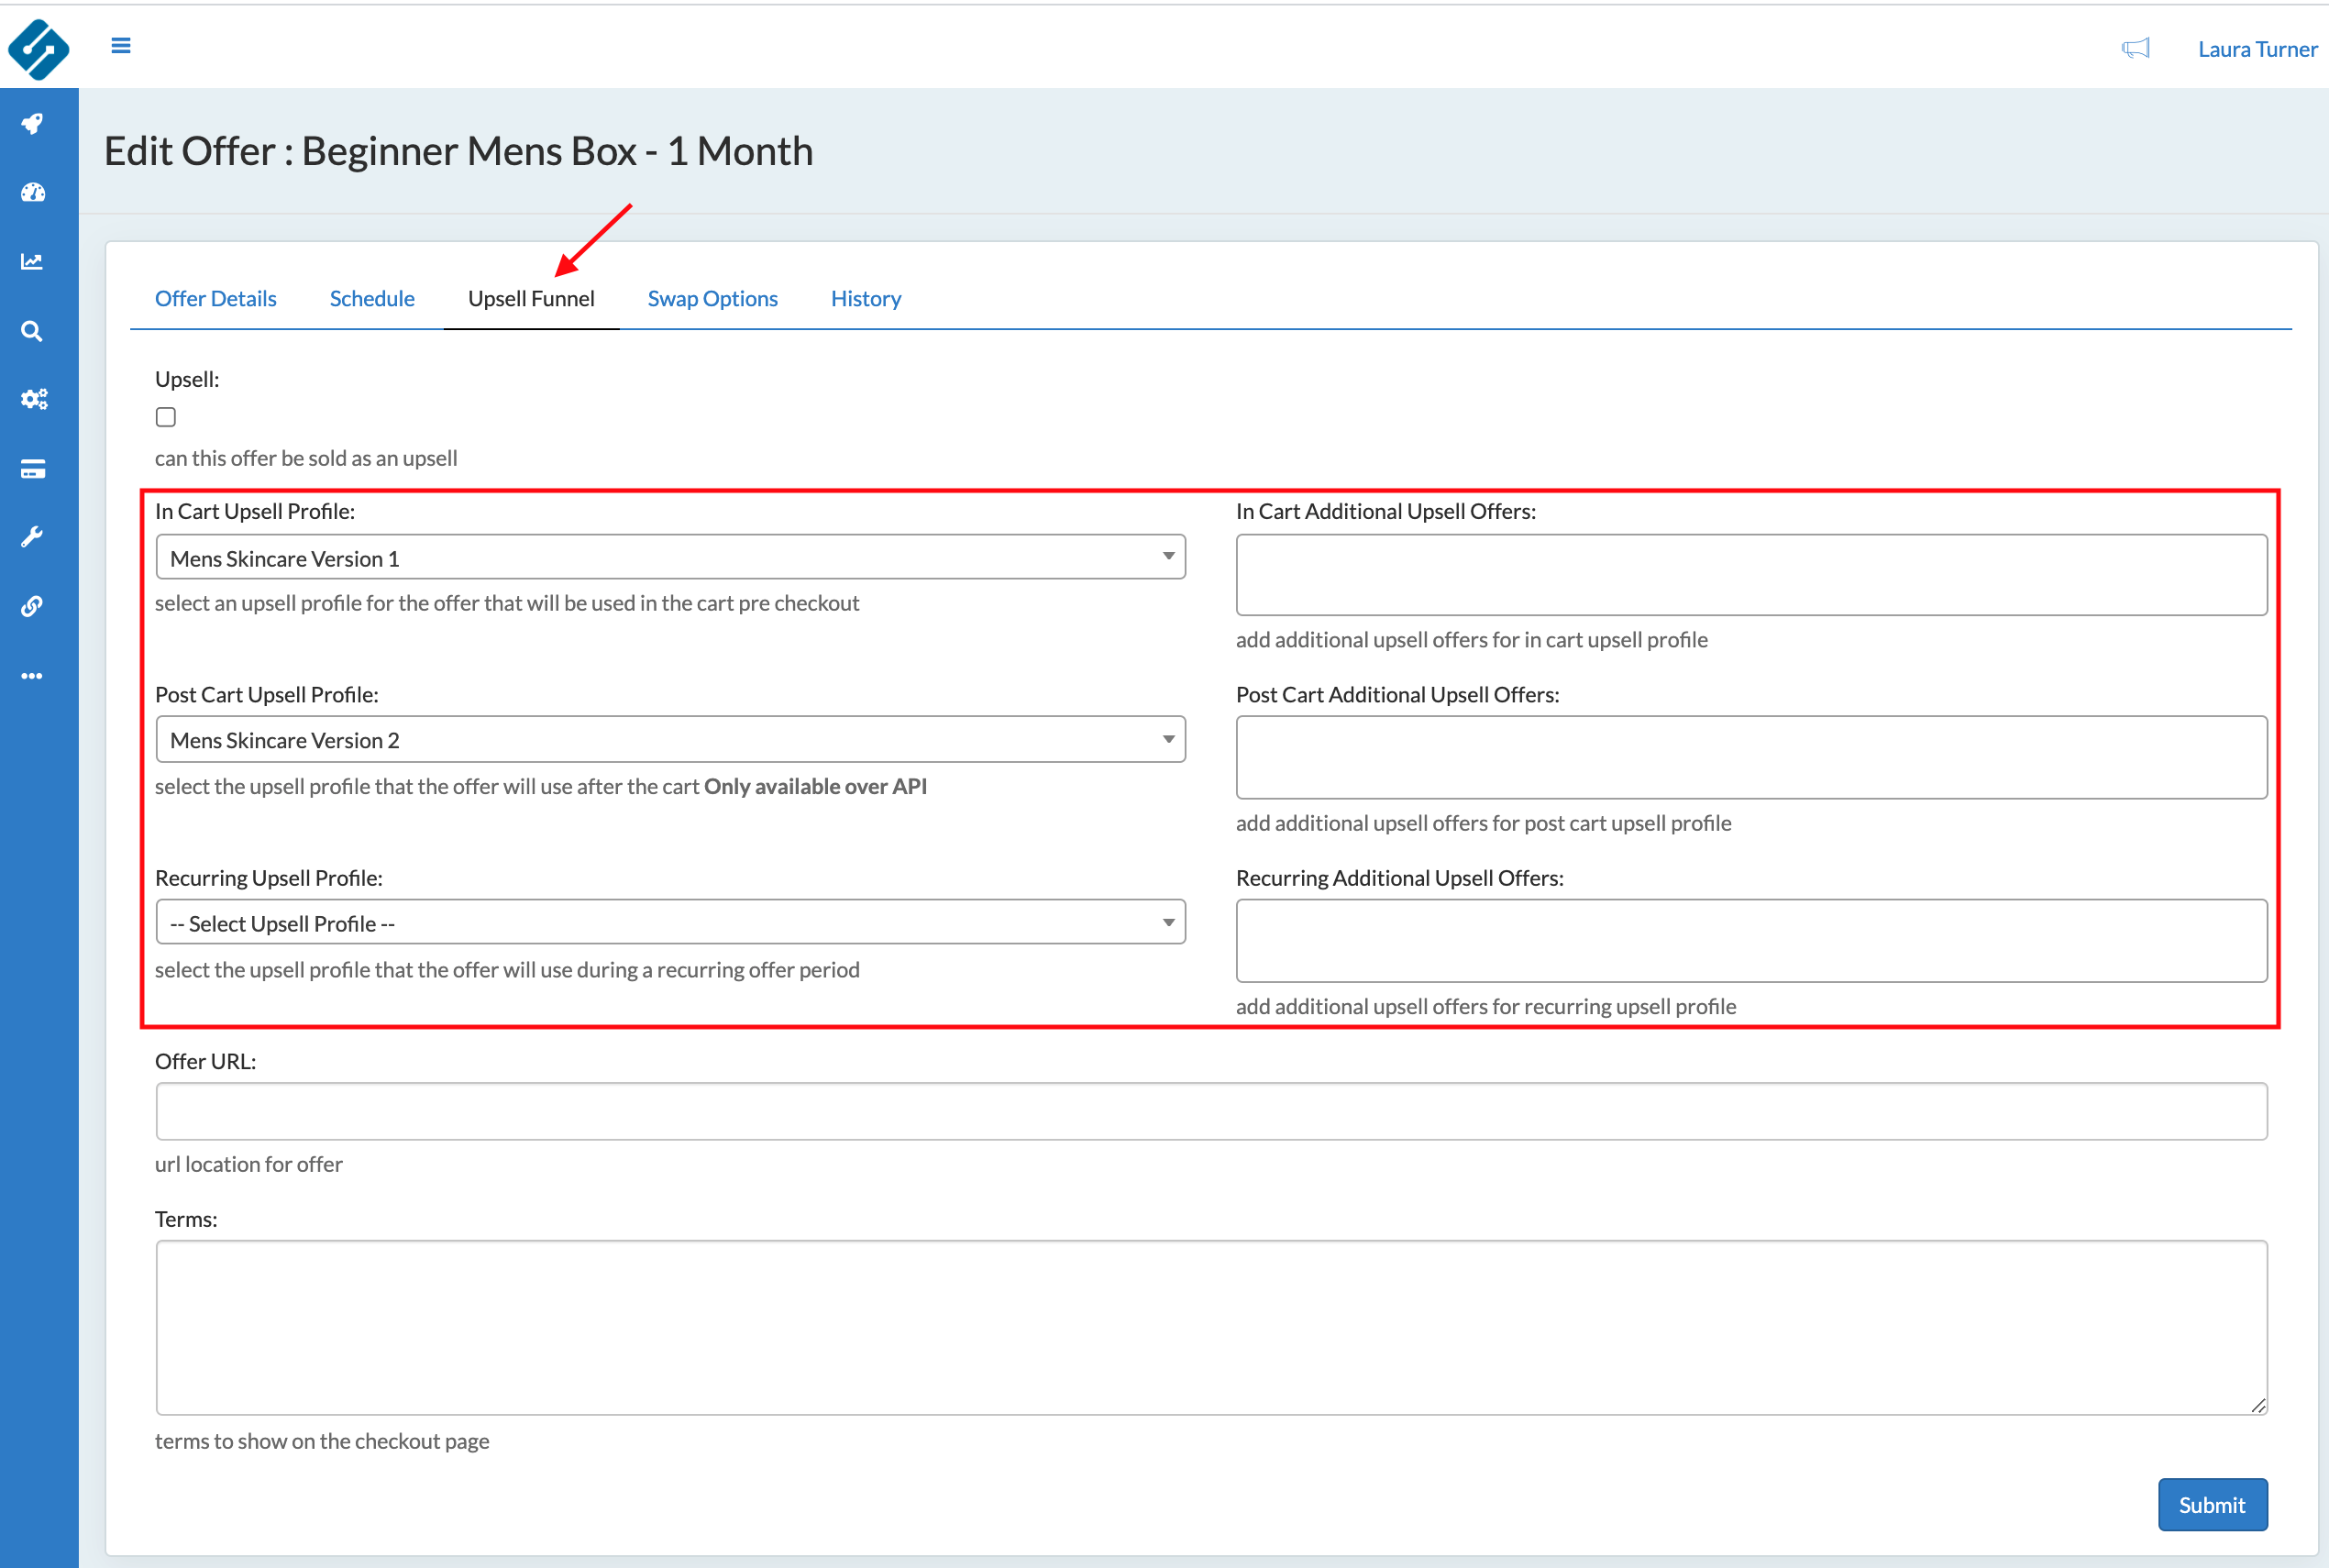2329x1568 pixels.
Task: Switch to the Swap Options tab
Action: (x=712, y=298)
